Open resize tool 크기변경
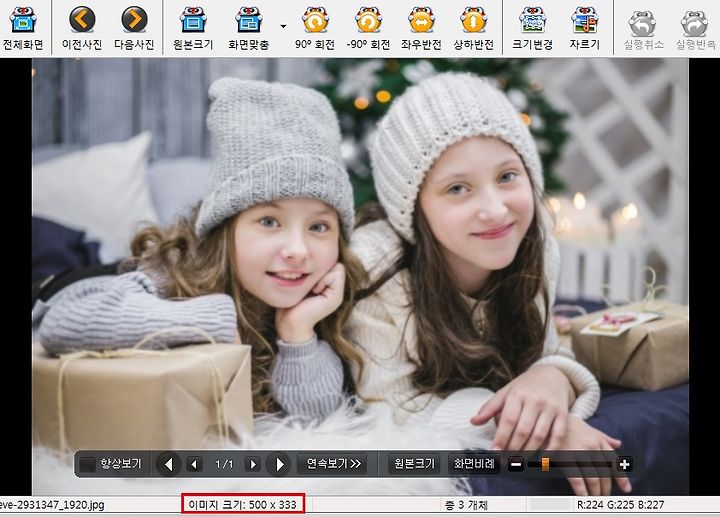 (x=532, y=28)
